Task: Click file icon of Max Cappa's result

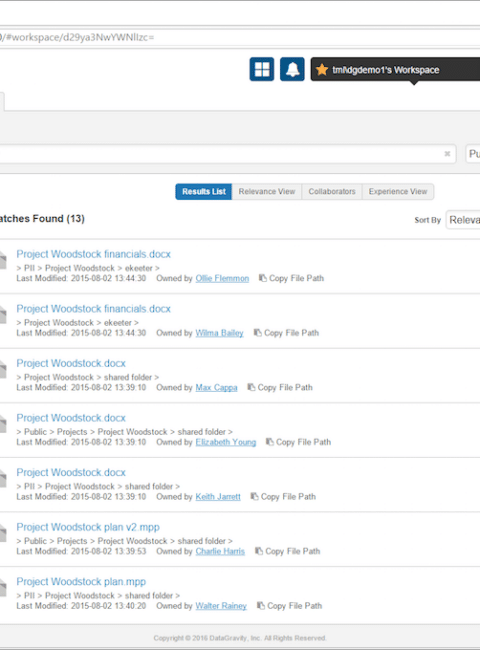Action: (3, 369)
